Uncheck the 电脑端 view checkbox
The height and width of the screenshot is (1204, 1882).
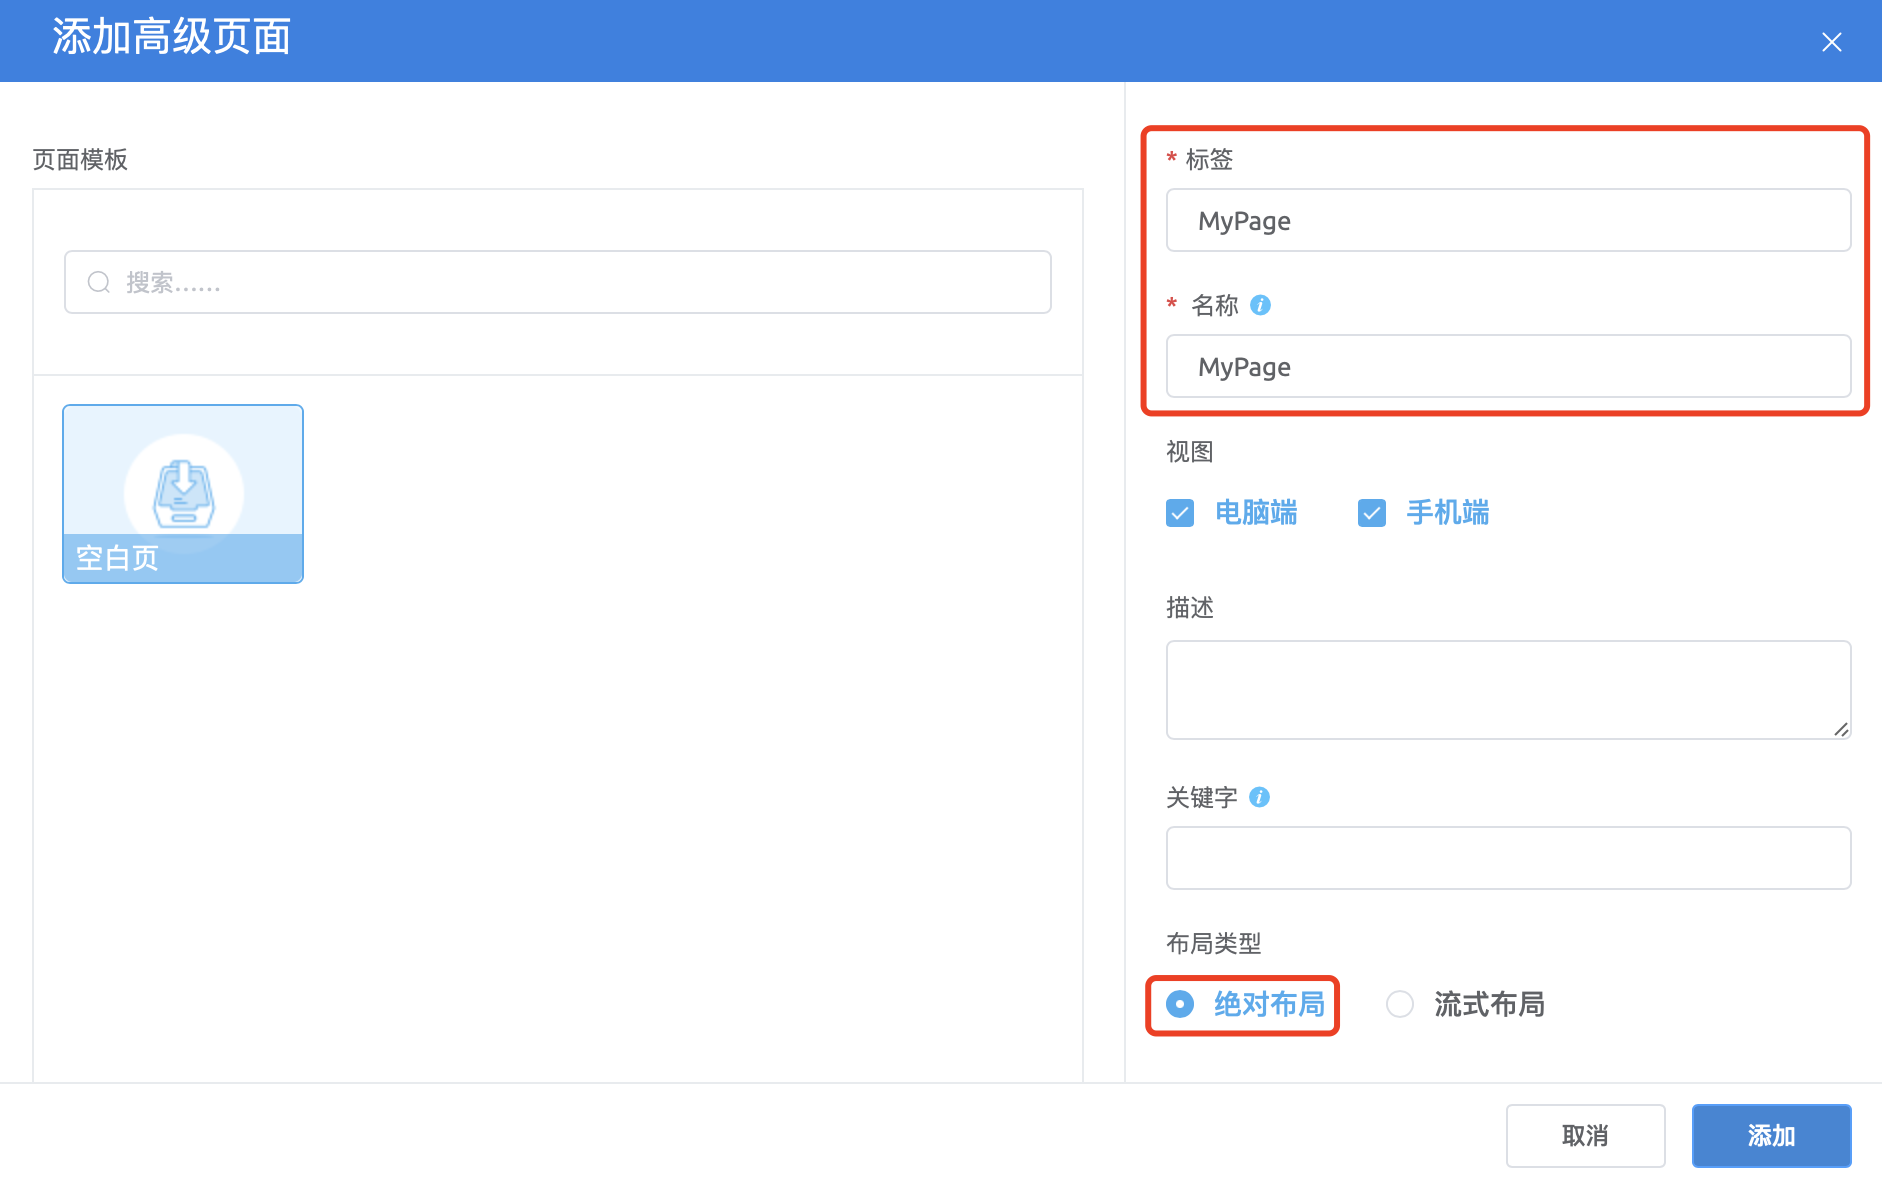pos(1180,513)
